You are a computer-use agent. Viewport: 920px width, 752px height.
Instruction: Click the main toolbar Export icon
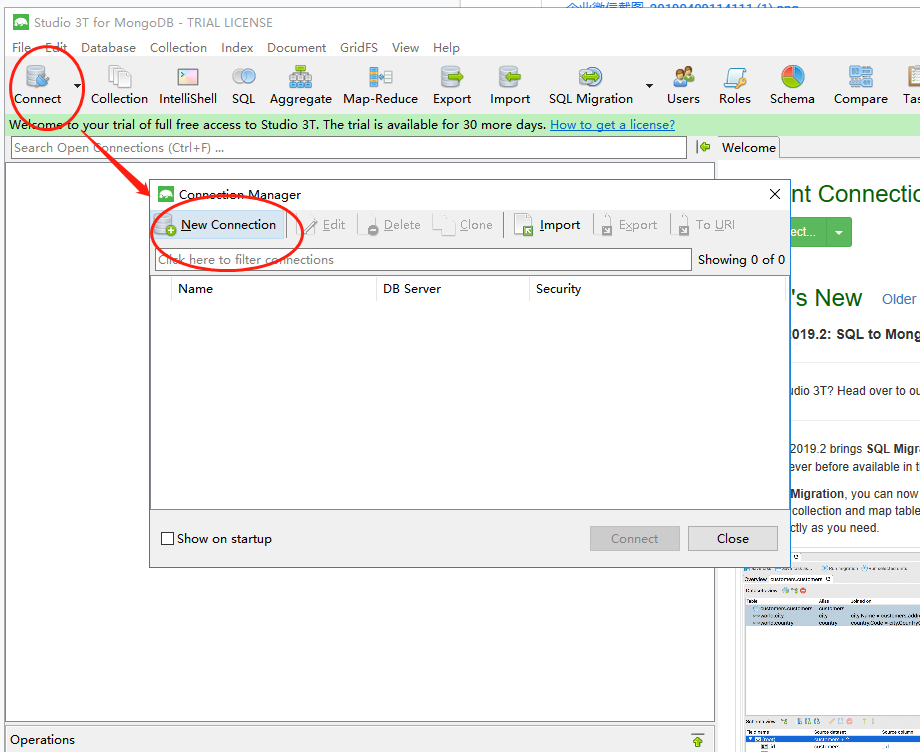click(x=452, y=85)
